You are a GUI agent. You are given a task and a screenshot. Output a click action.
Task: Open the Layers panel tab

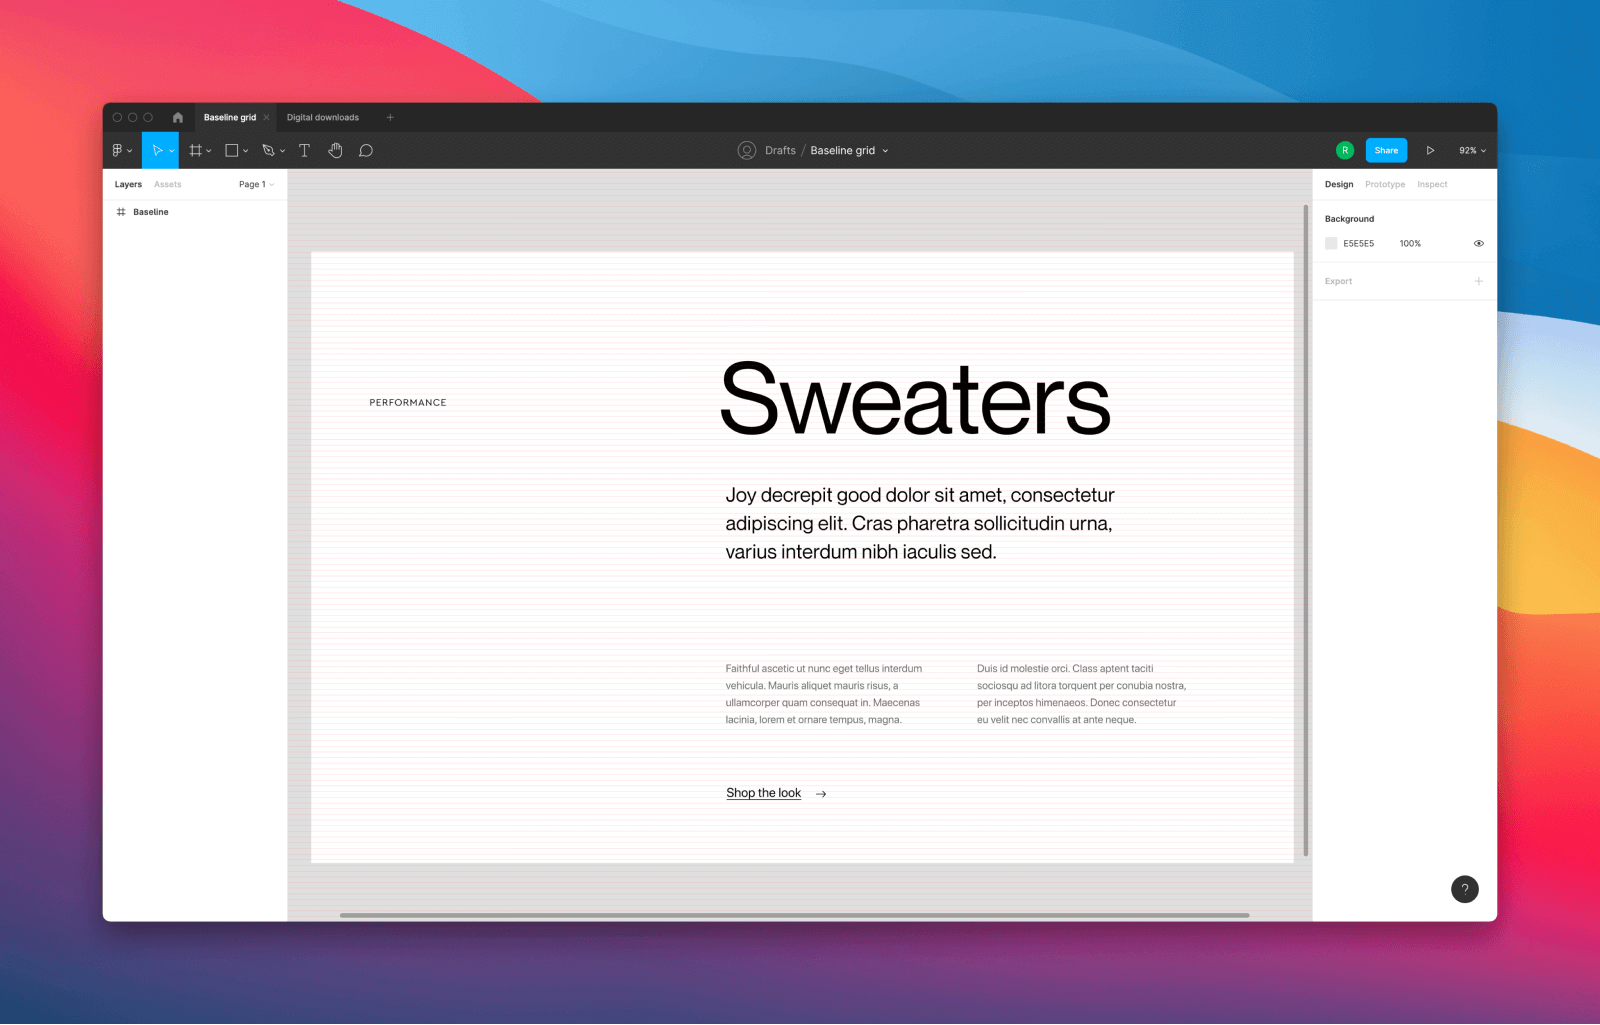pos(128,184)
